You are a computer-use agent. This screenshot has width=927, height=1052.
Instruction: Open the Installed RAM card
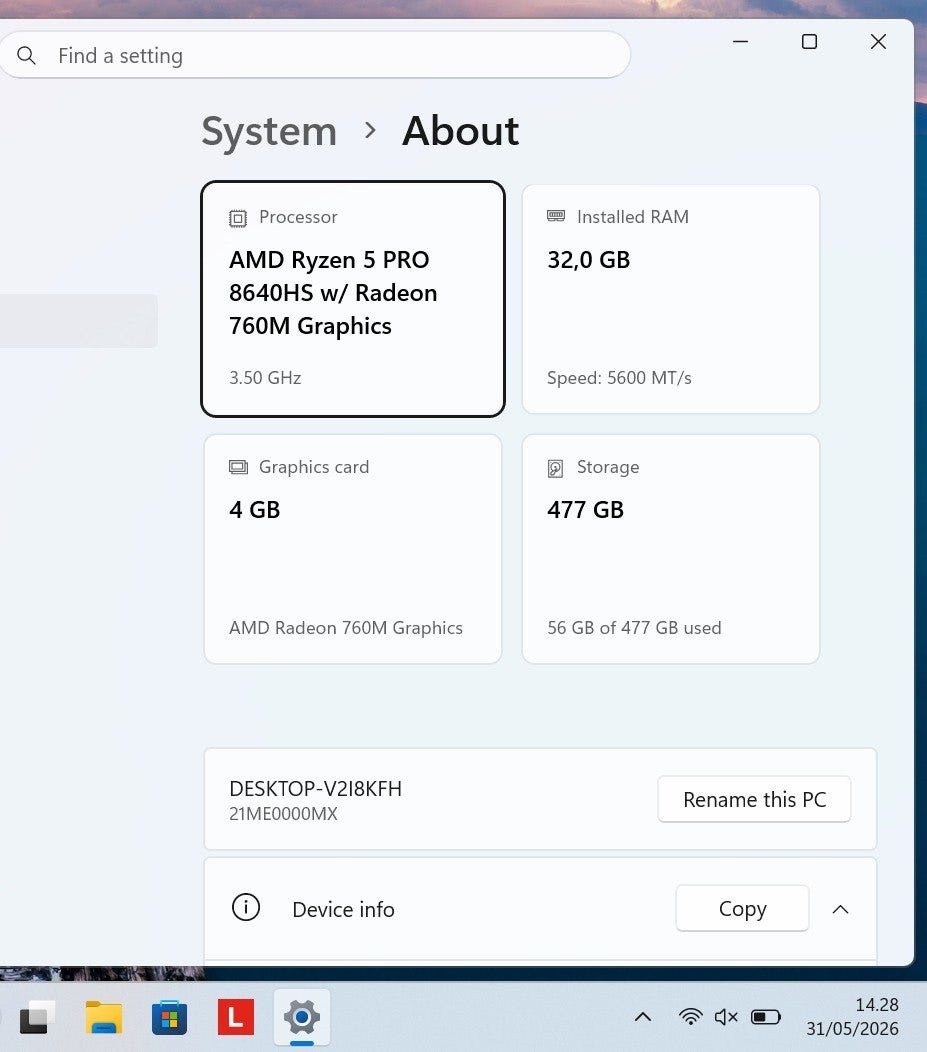coord(671,299)
